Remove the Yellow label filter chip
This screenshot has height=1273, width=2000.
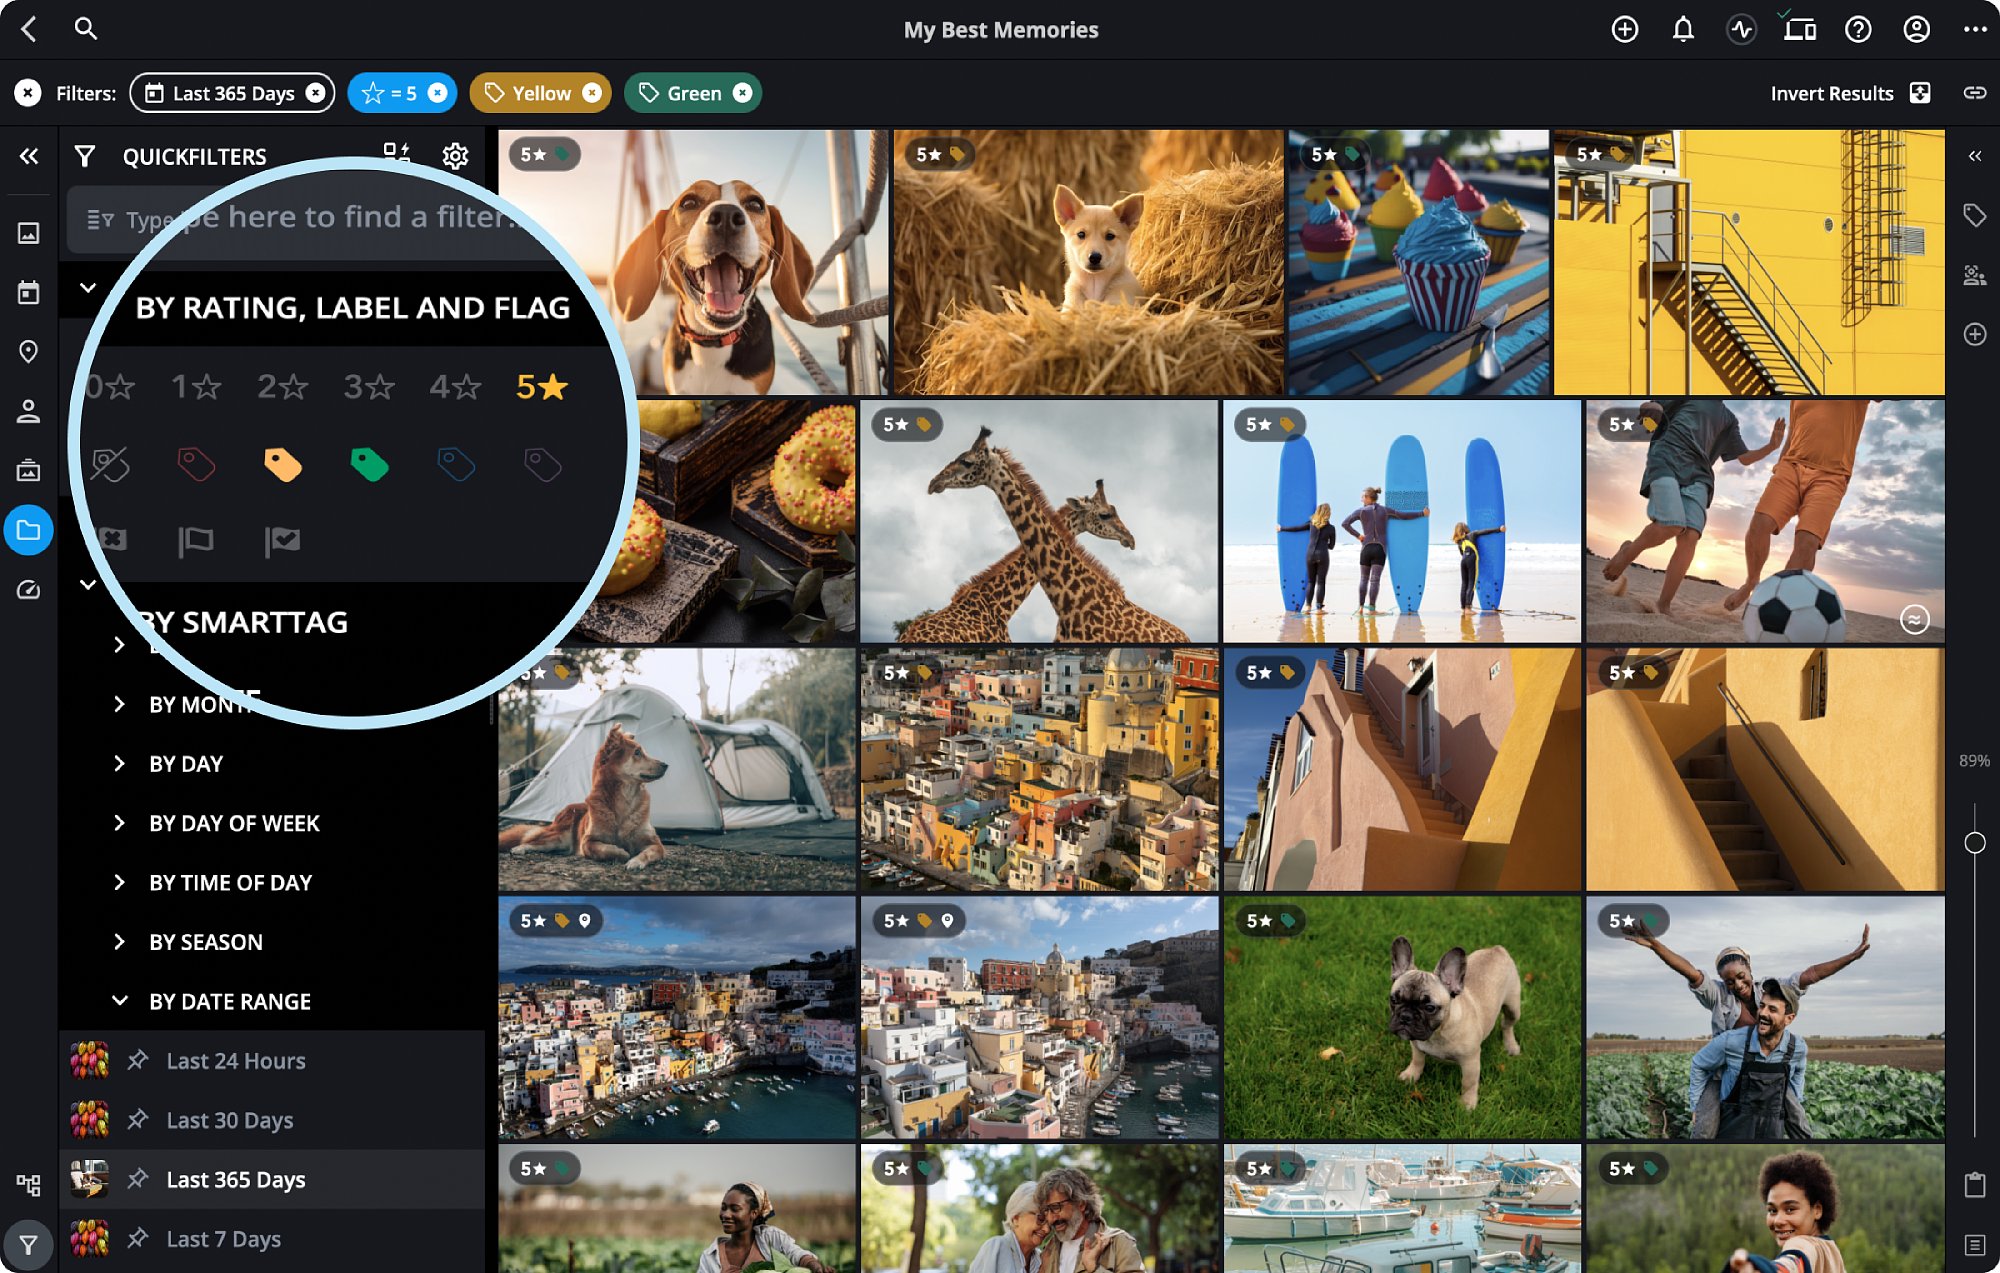click(592, 93)
